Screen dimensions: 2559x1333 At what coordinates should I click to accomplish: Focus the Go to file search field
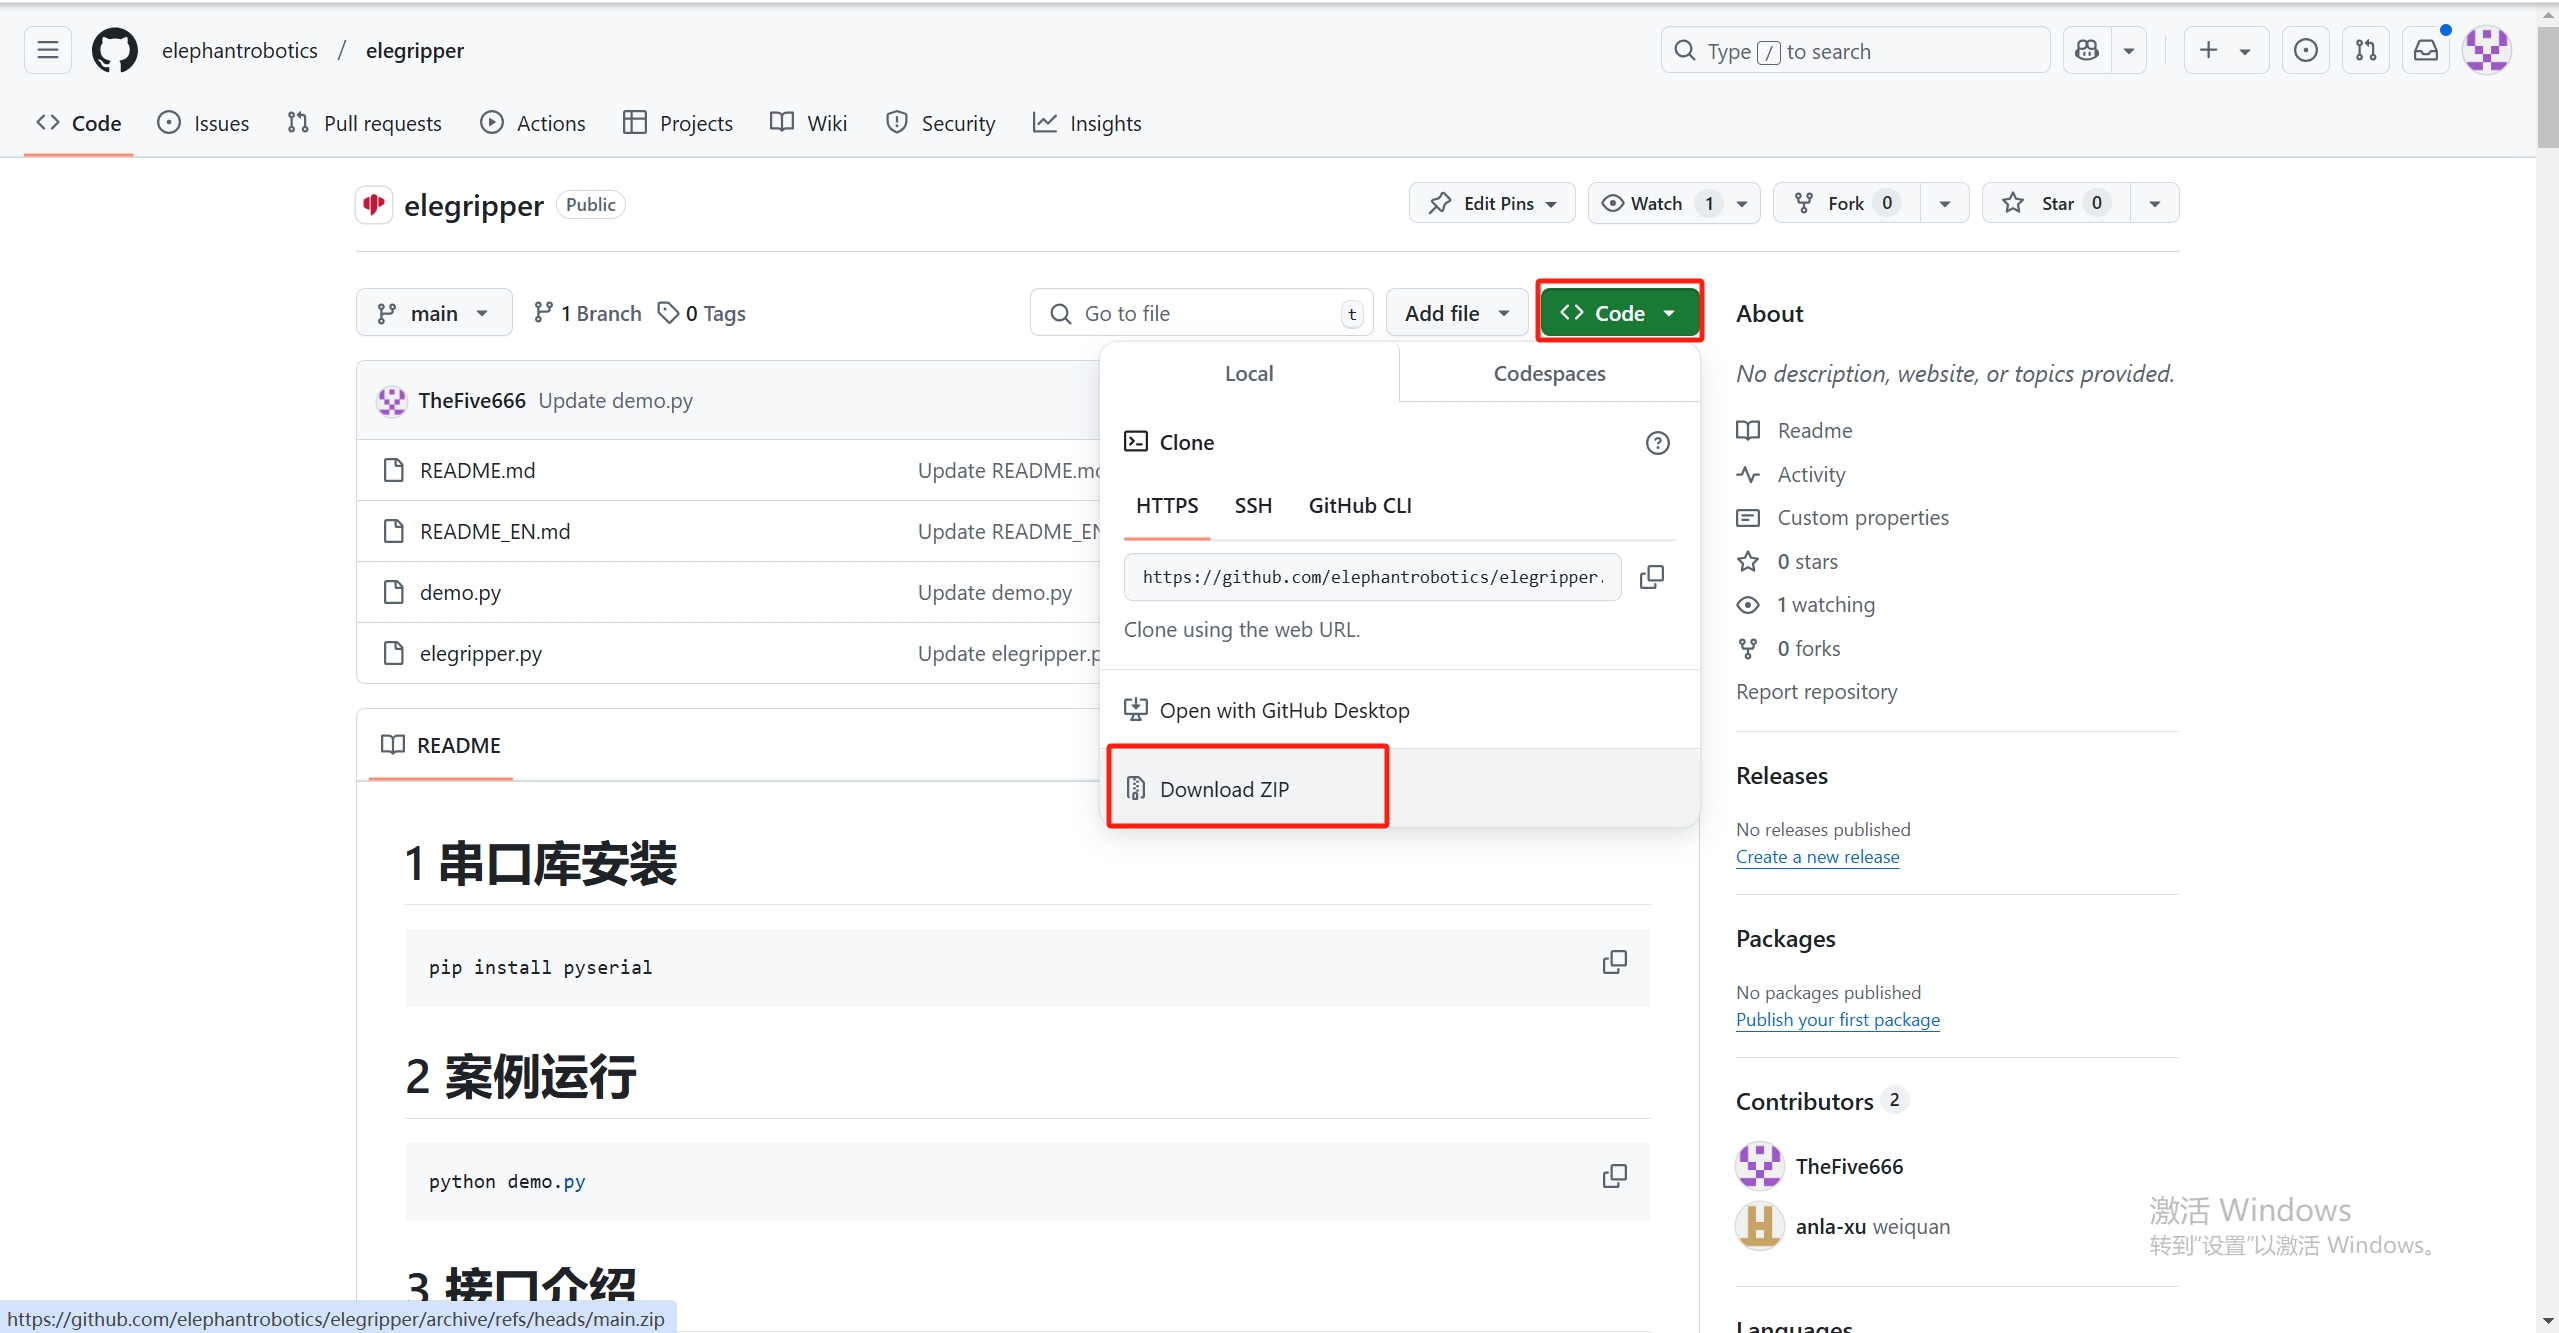1200,313
